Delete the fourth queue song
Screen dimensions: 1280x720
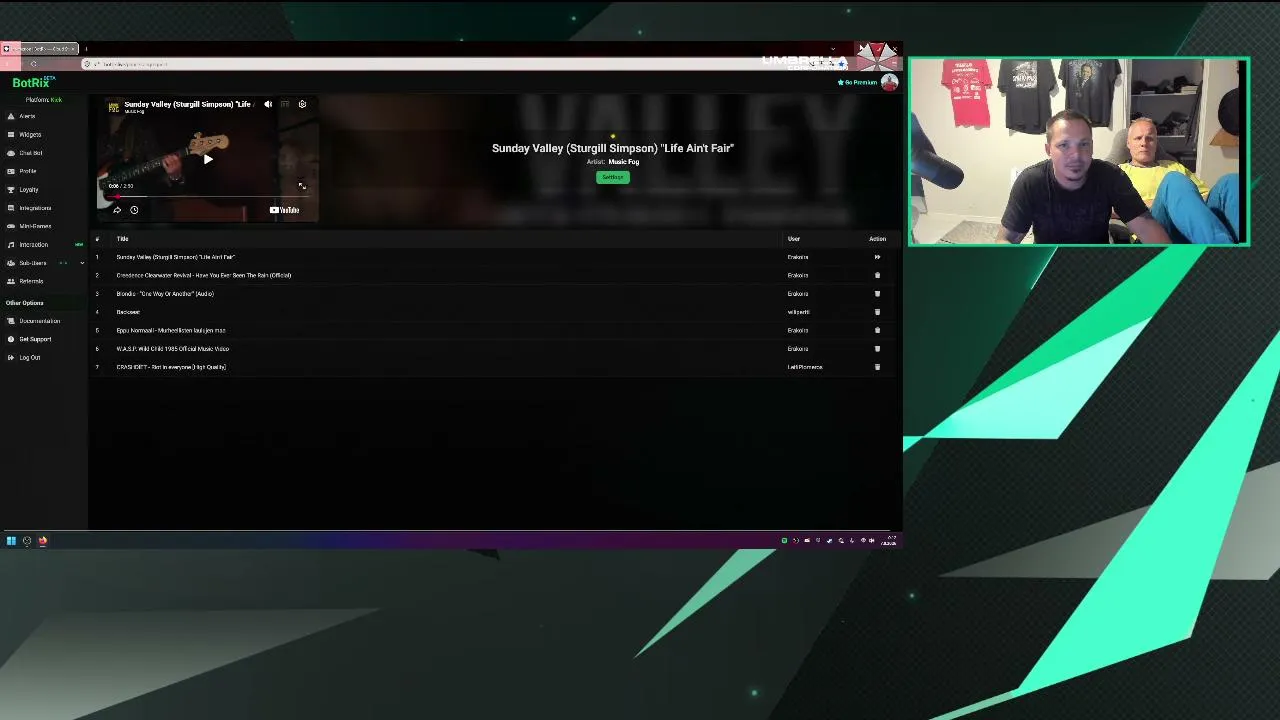pos(877,312)
